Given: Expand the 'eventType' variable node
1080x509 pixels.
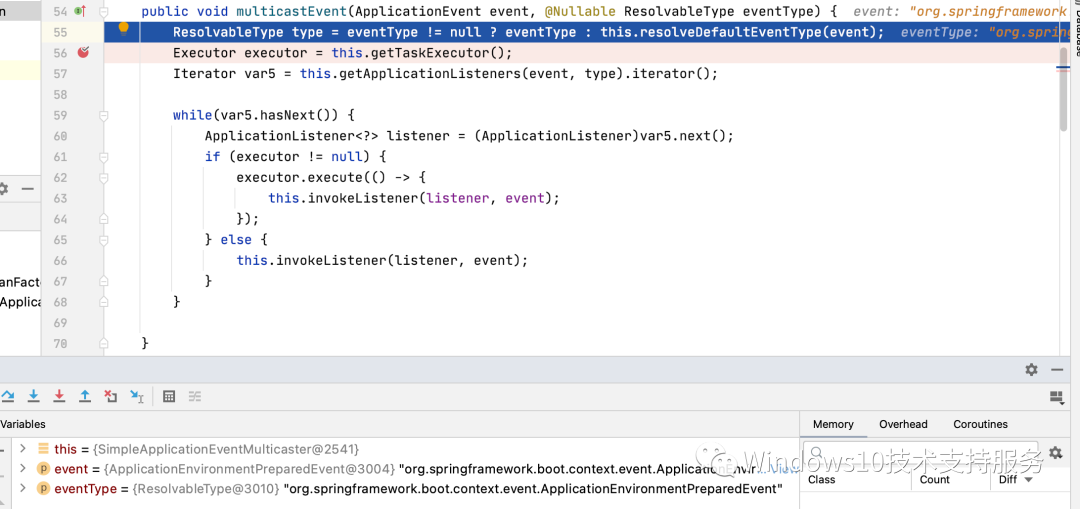Looking at the screenshot, I should 23,488.
